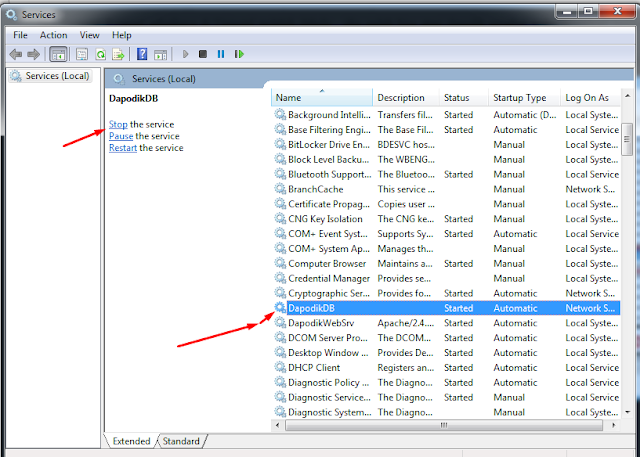Image resolution: width=640 pixels, height=457 pixels.
Task: Click gear icon beside DapodikDB service
Action: pos(280,308)
